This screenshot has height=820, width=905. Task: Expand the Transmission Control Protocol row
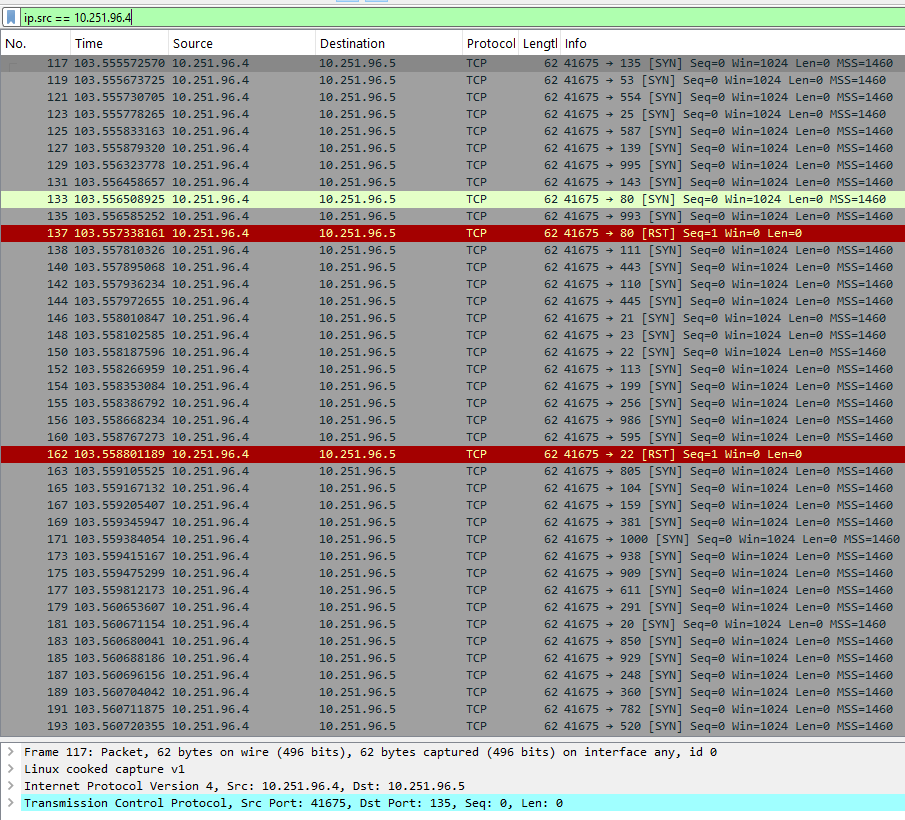10,803
